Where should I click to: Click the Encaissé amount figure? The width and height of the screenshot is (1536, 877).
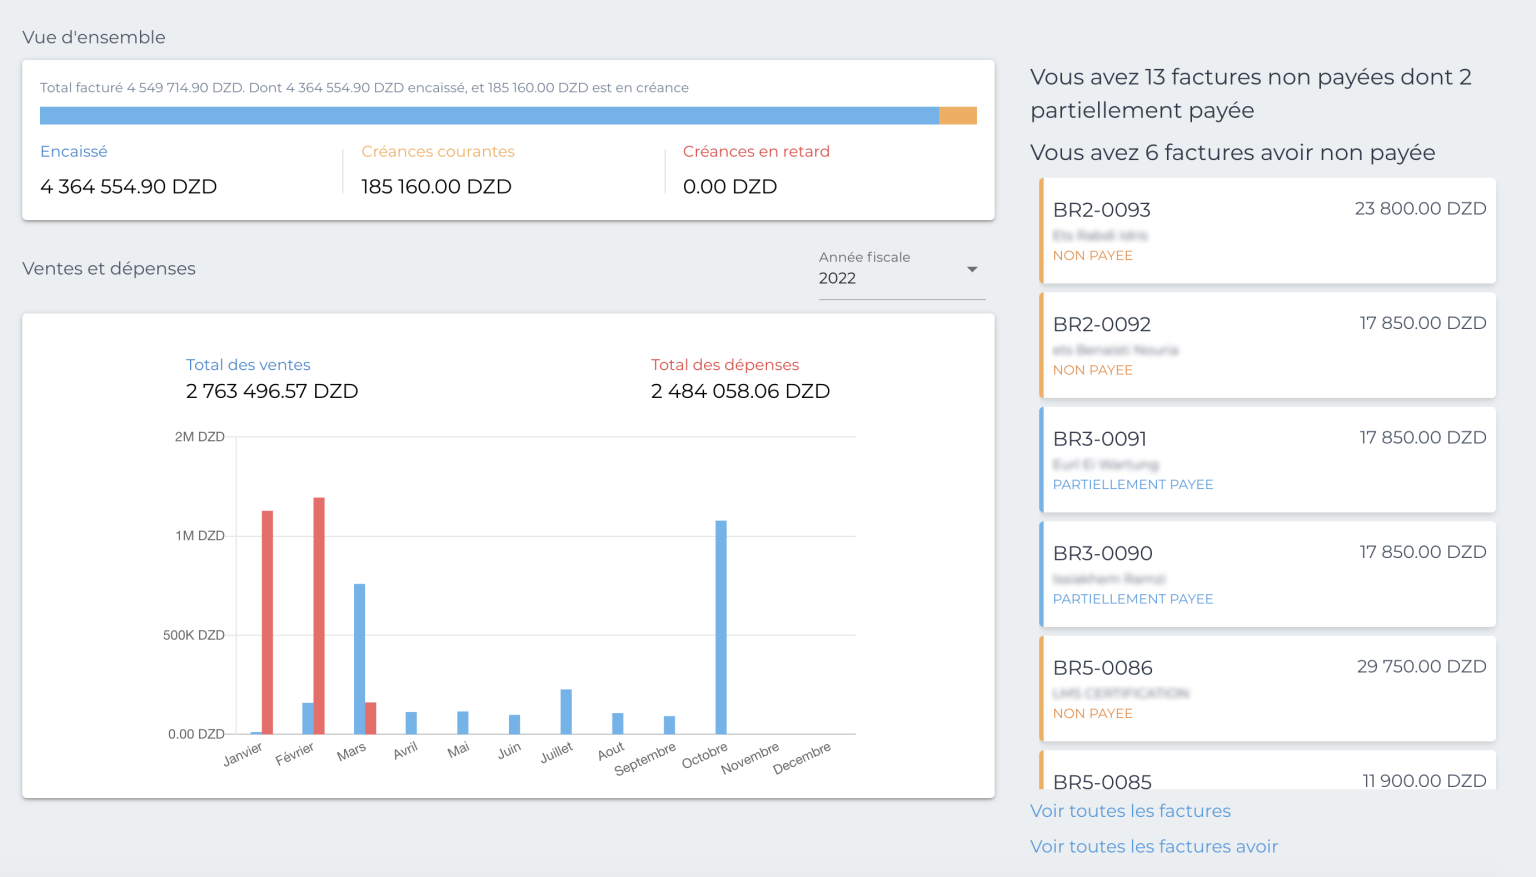pos(128,186)
